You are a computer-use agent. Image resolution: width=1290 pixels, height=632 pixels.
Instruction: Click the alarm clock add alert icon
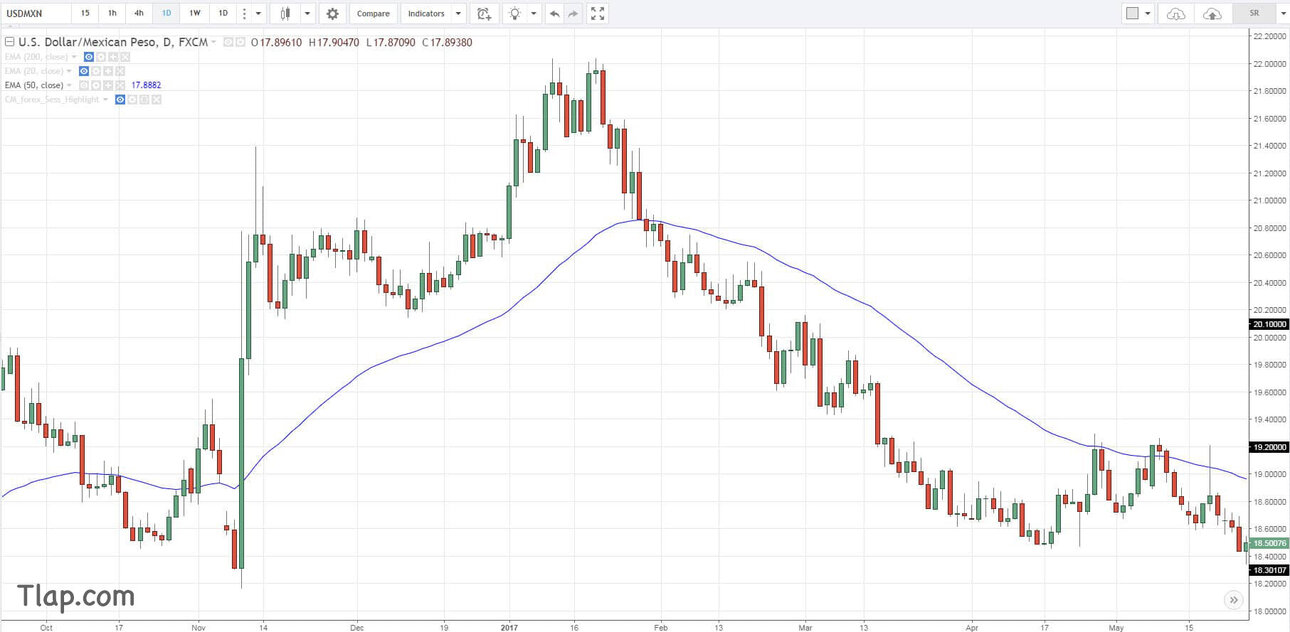point(484,14)
